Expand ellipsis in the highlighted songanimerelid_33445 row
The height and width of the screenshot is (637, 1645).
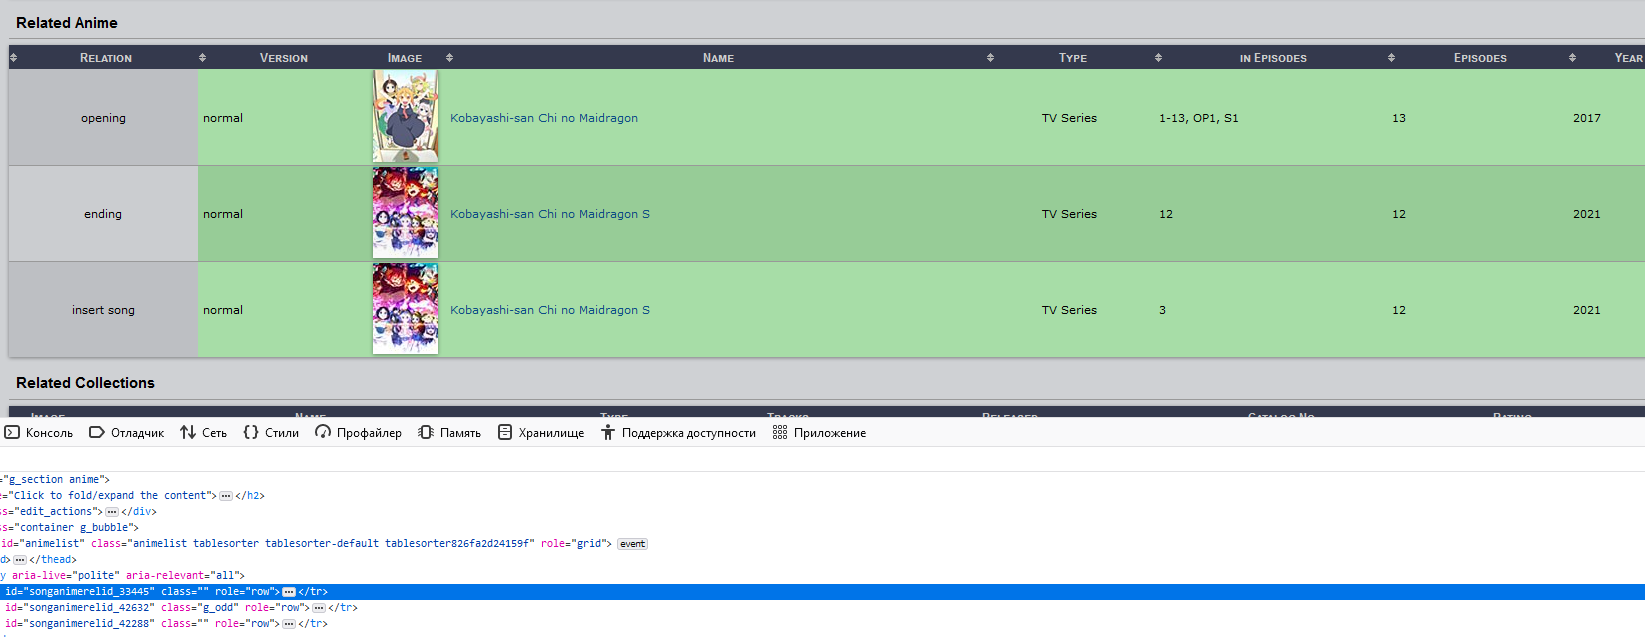(x=289, y=592)
